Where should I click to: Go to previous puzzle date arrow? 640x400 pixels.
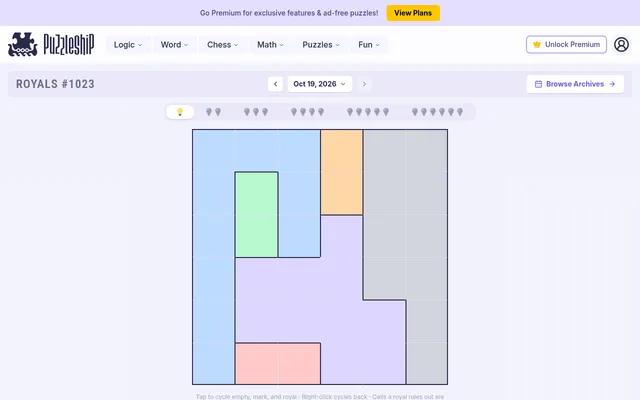pyautogui.click(x=276, y=84)
